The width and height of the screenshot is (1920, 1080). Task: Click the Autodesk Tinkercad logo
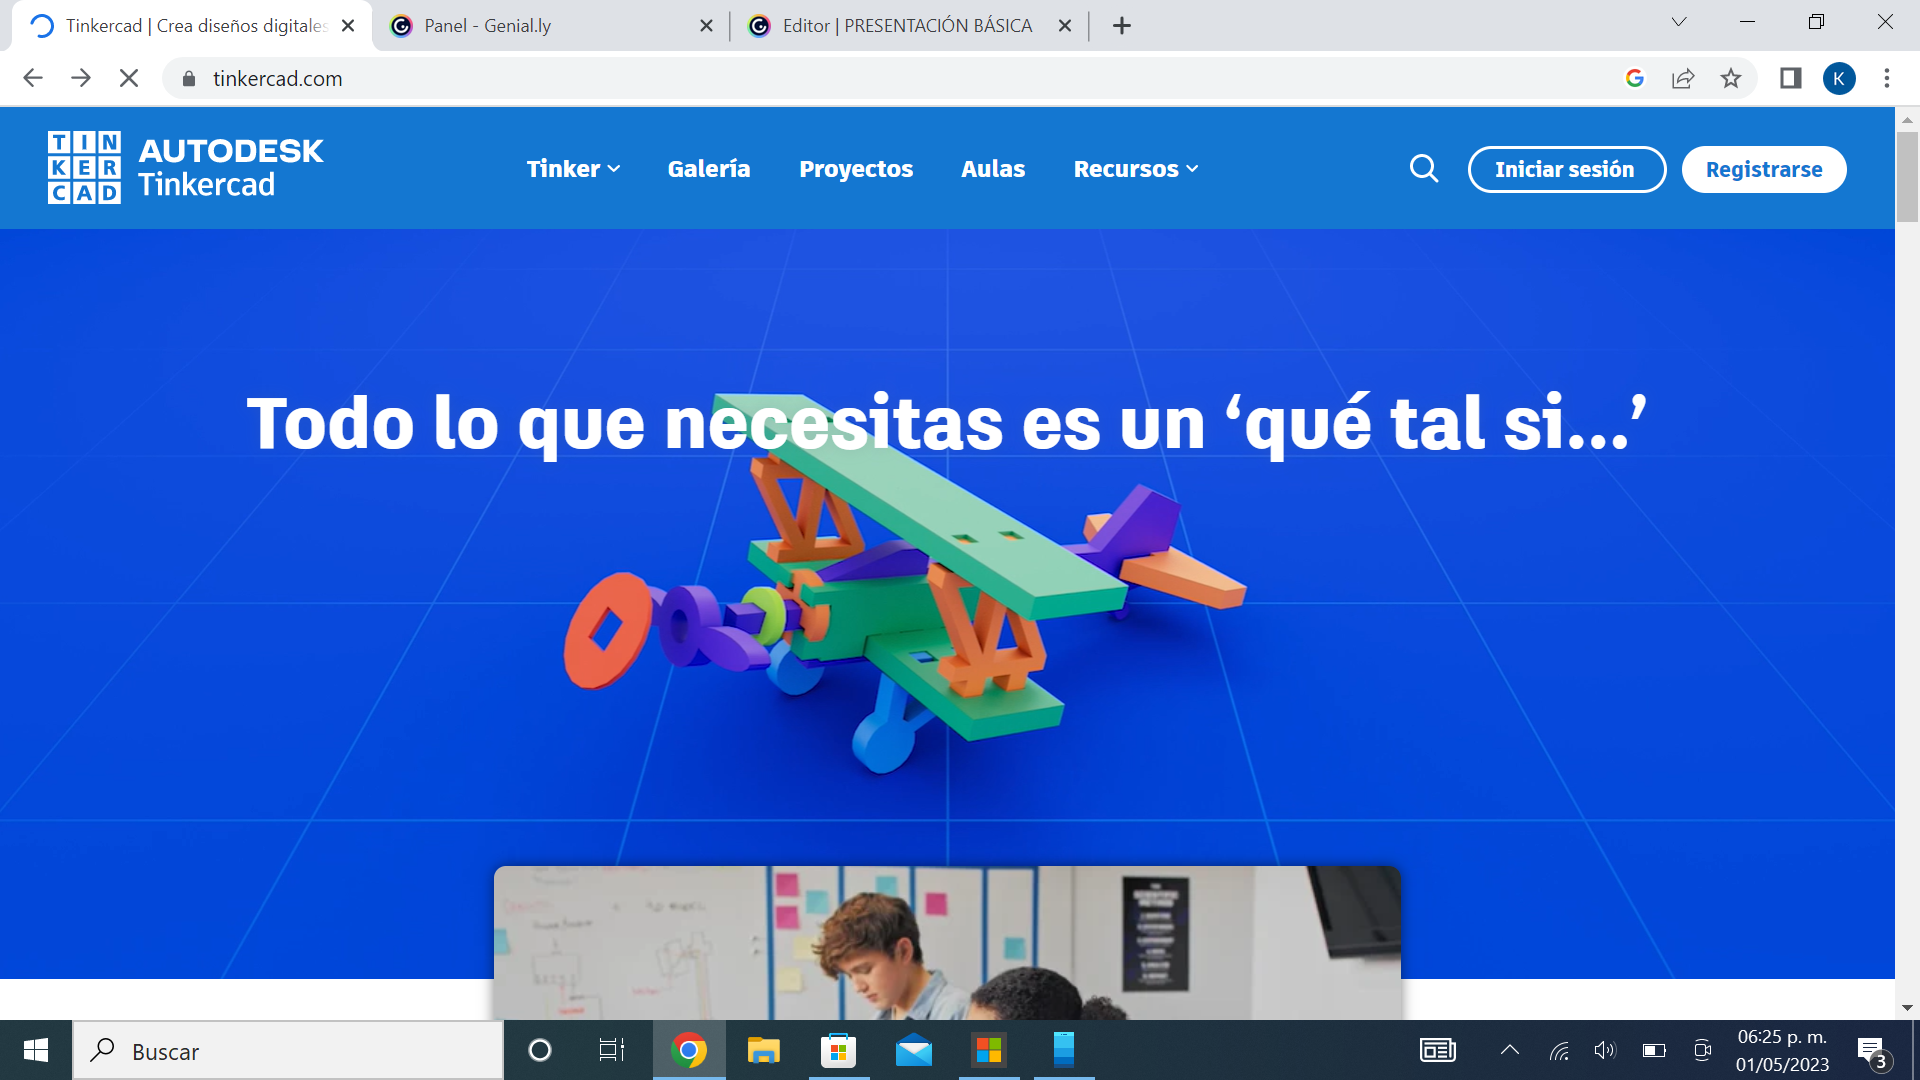point(186,168)
